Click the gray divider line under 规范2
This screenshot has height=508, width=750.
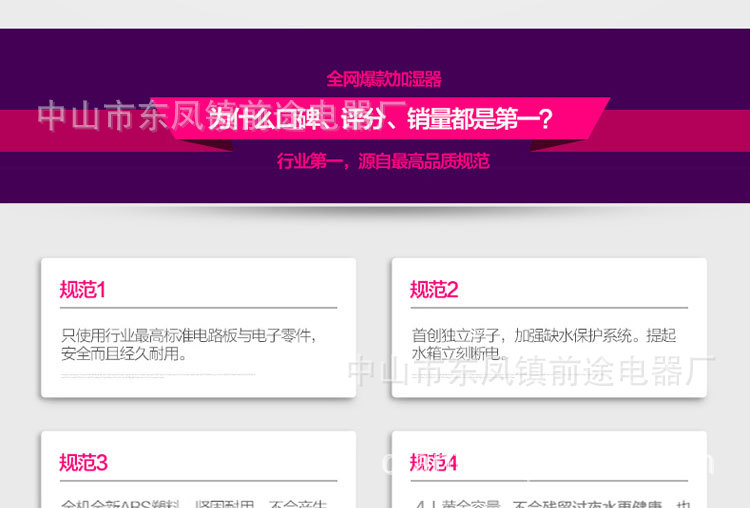coord(549,309)
